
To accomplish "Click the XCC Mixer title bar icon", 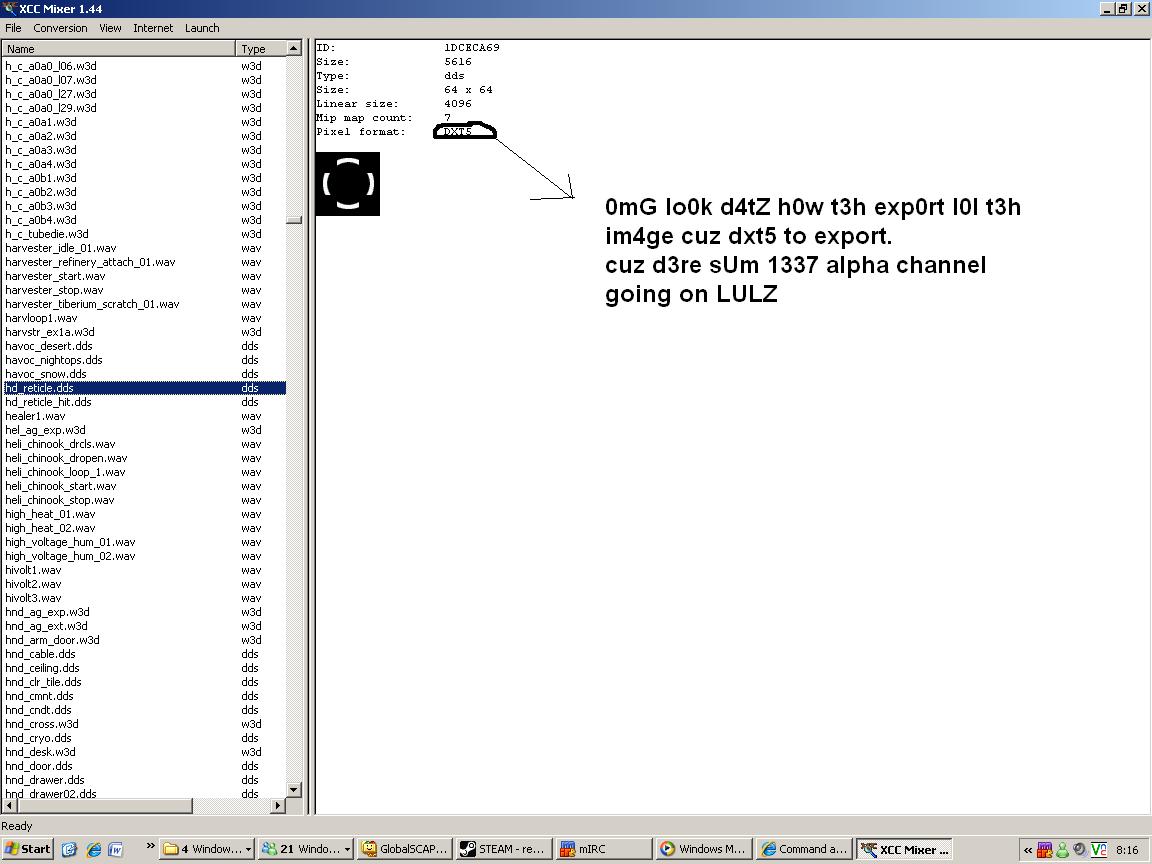I will 9,9.
